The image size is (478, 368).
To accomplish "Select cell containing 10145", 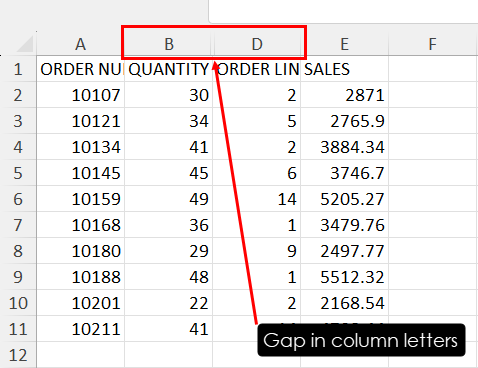I will [80, 173].
